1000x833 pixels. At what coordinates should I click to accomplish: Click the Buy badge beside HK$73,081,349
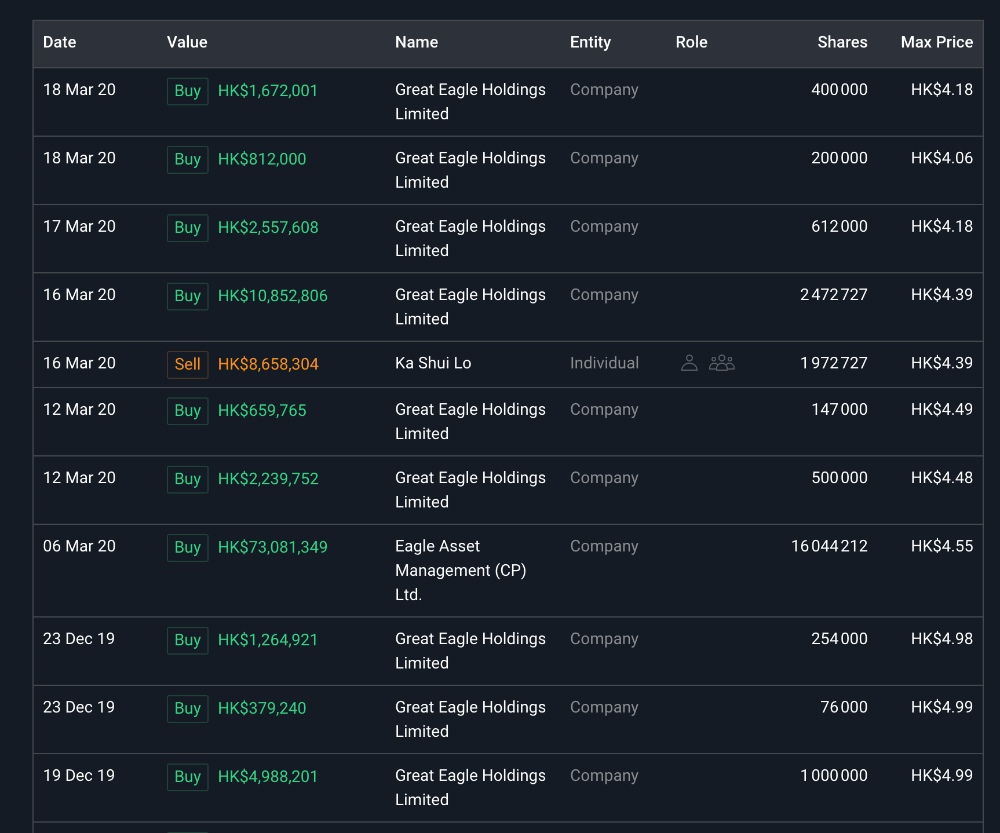point(187,547)
